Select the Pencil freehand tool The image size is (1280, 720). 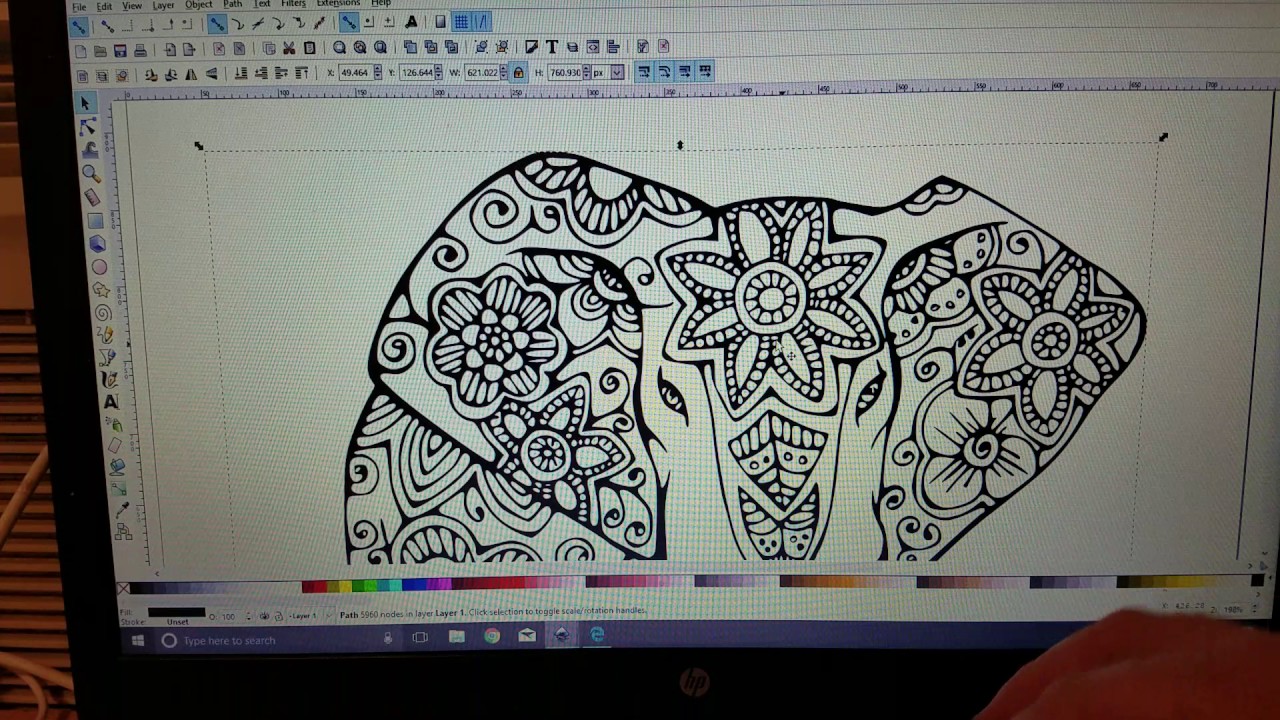coord(105,334)
